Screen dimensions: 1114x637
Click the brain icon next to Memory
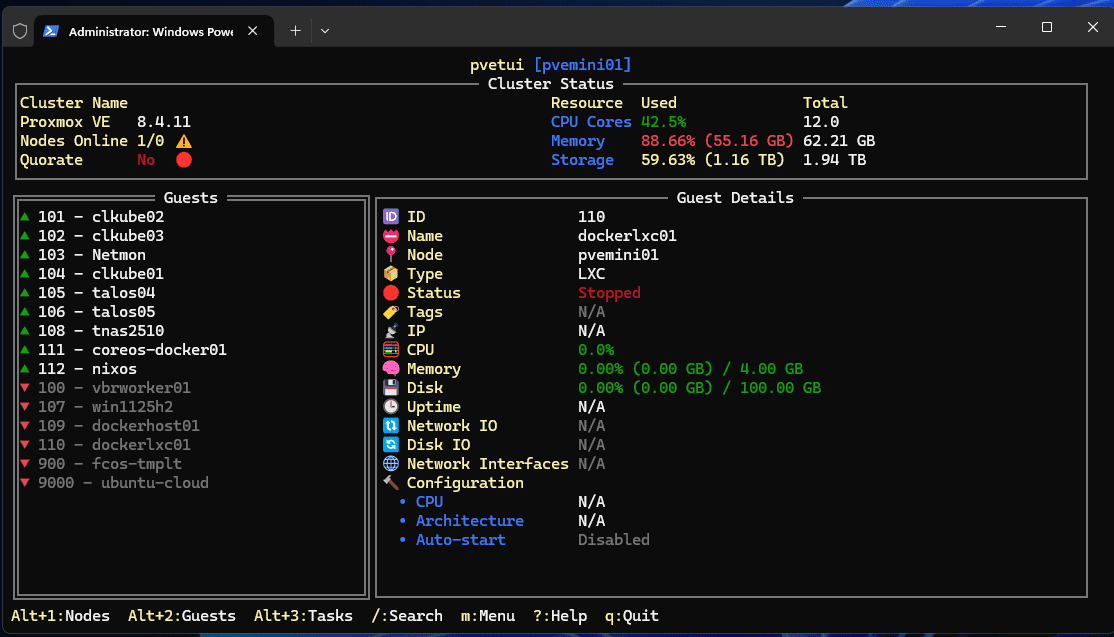pos(391,369)
